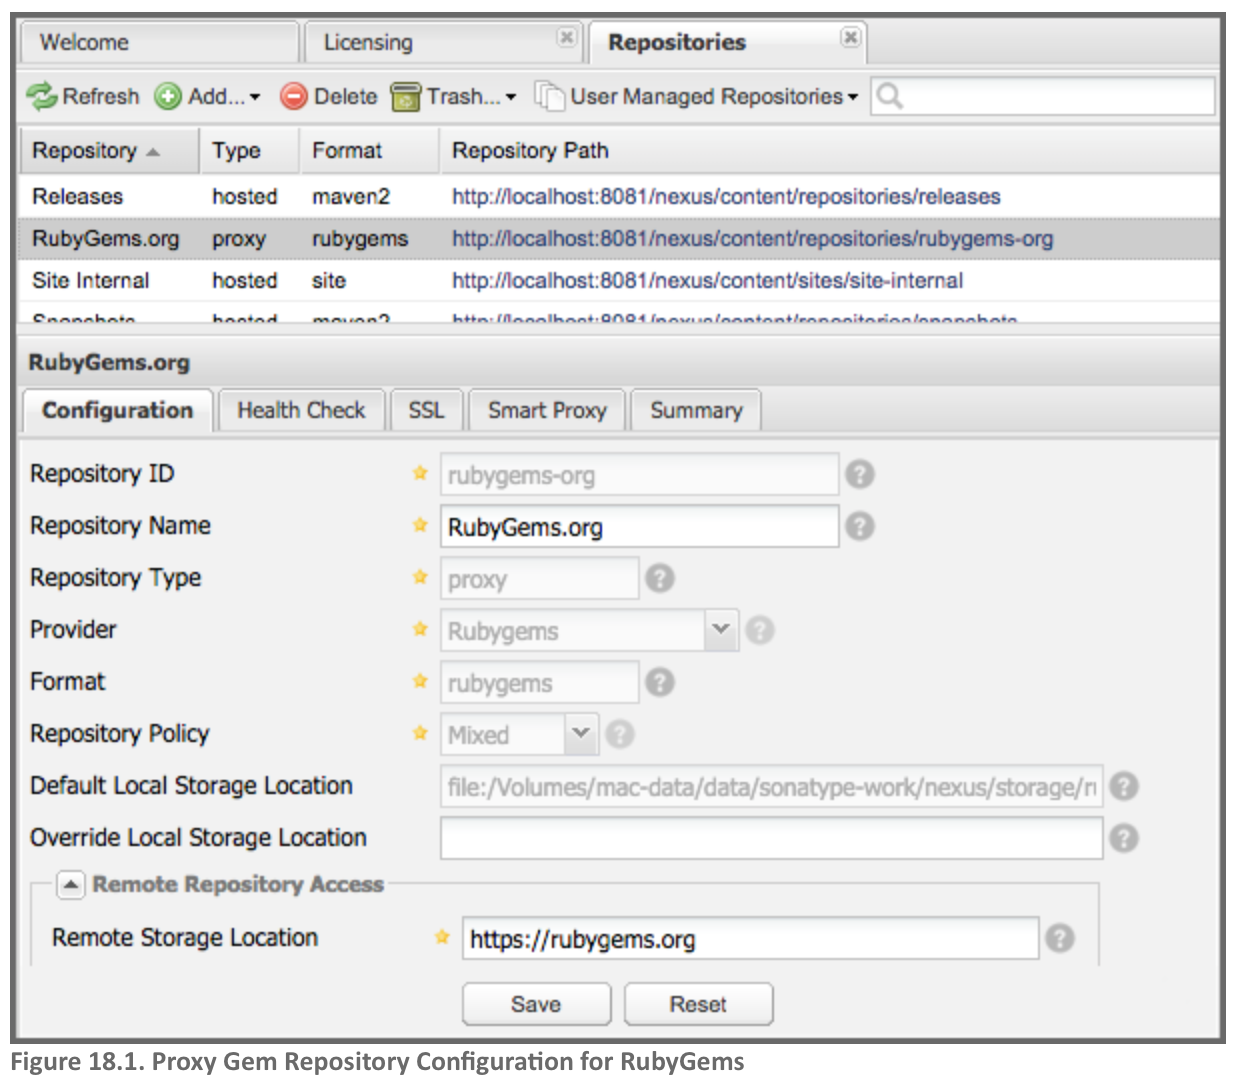Open the Repository Policy dropdown
1238x1084 pixels.
tap(580, 734)
